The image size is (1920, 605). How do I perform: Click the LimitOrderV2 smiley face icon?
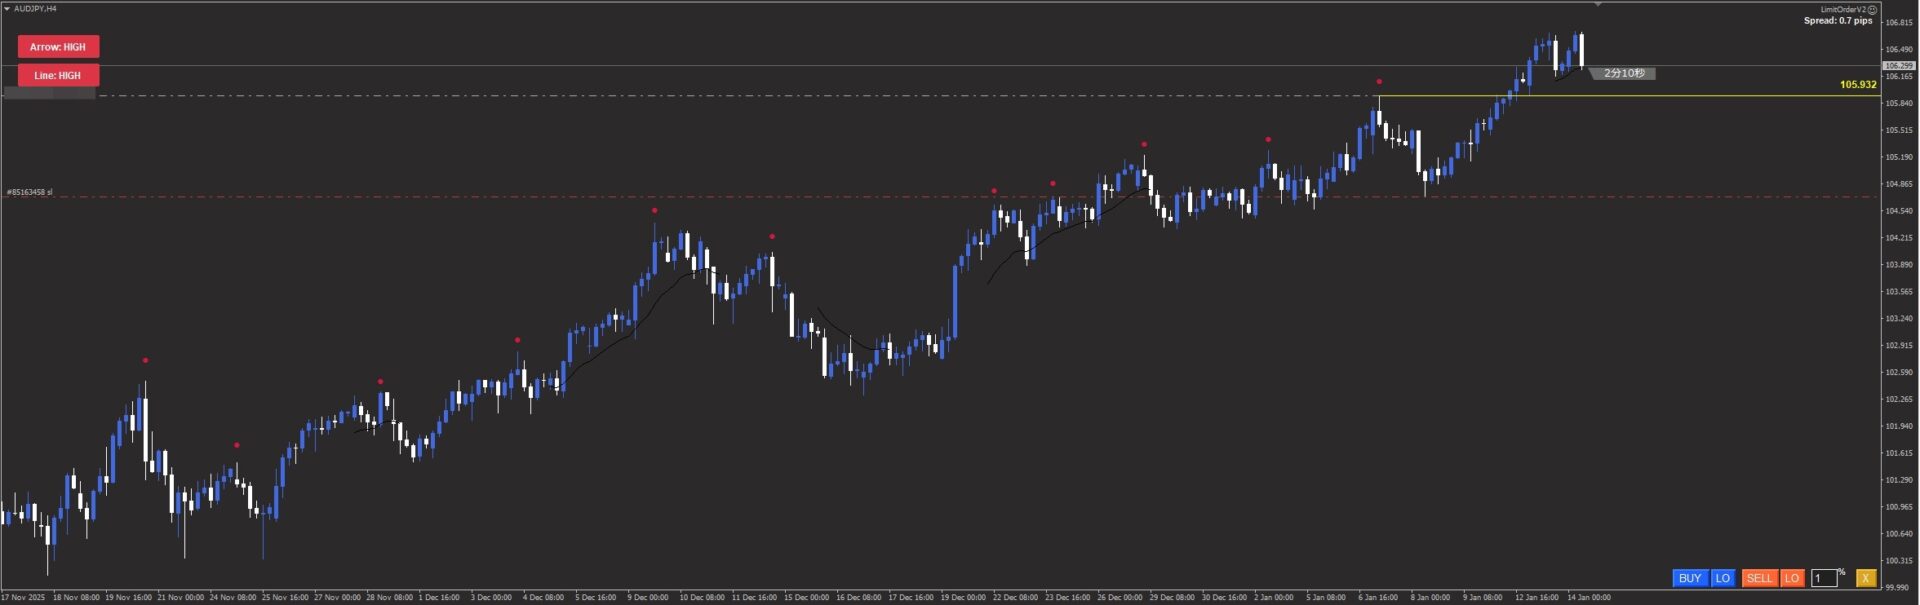(x=1872, y=9)
